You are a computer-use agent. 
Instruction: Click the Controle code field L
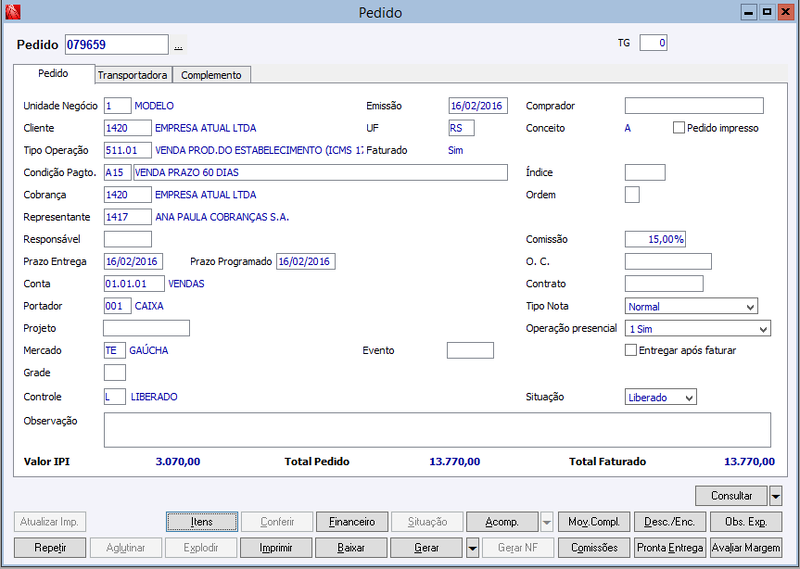pyautogui.click(x=115, y=397)
